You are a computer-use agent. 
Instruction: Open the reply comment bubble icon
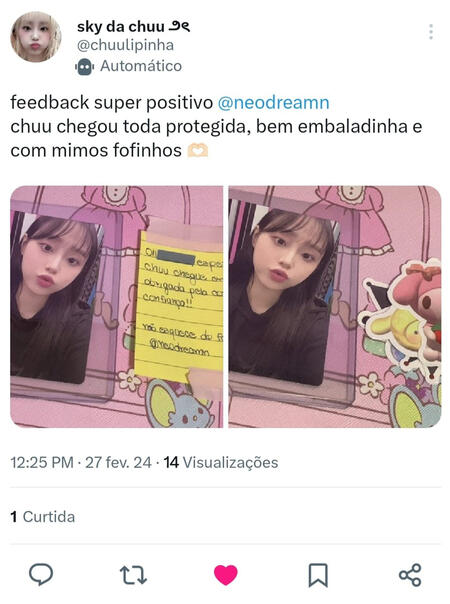pos(41,574)
